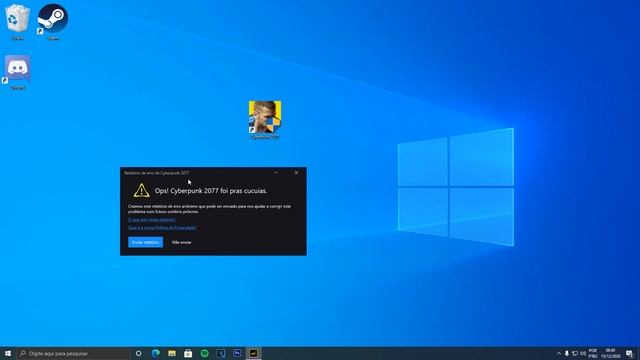Image resolution: width=640 pixels, height=360 pixels.
Task: Click the error dialog title bar text
Action: coord(157,173)
